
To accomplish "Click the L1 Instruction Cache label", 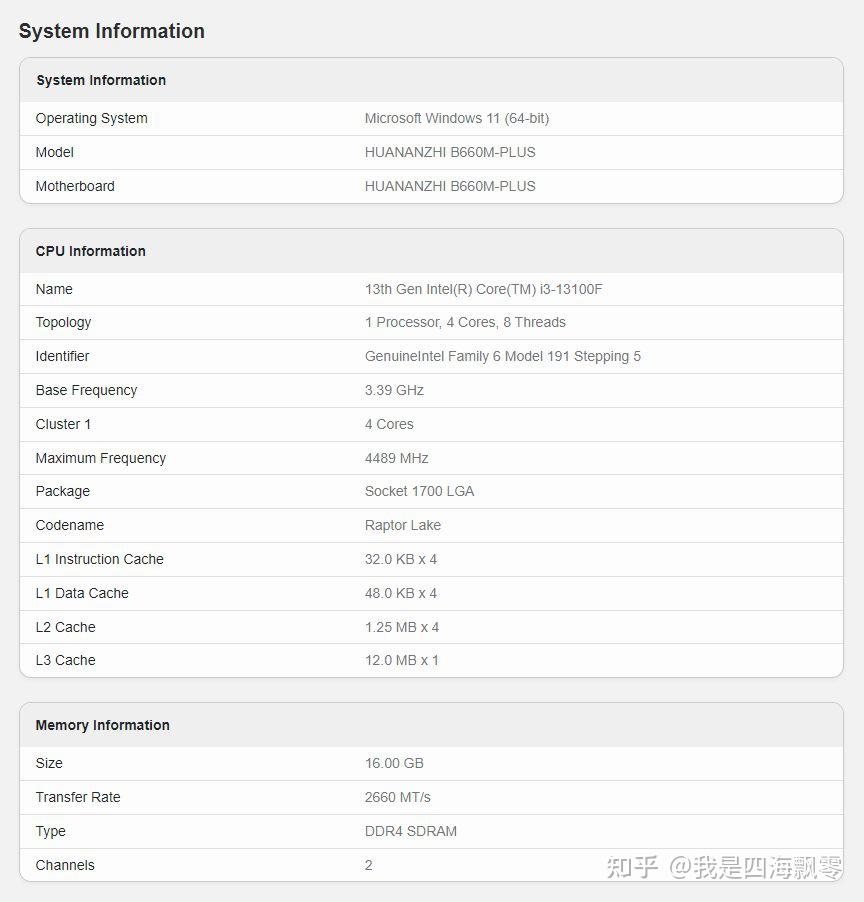I will click(99, 559).
